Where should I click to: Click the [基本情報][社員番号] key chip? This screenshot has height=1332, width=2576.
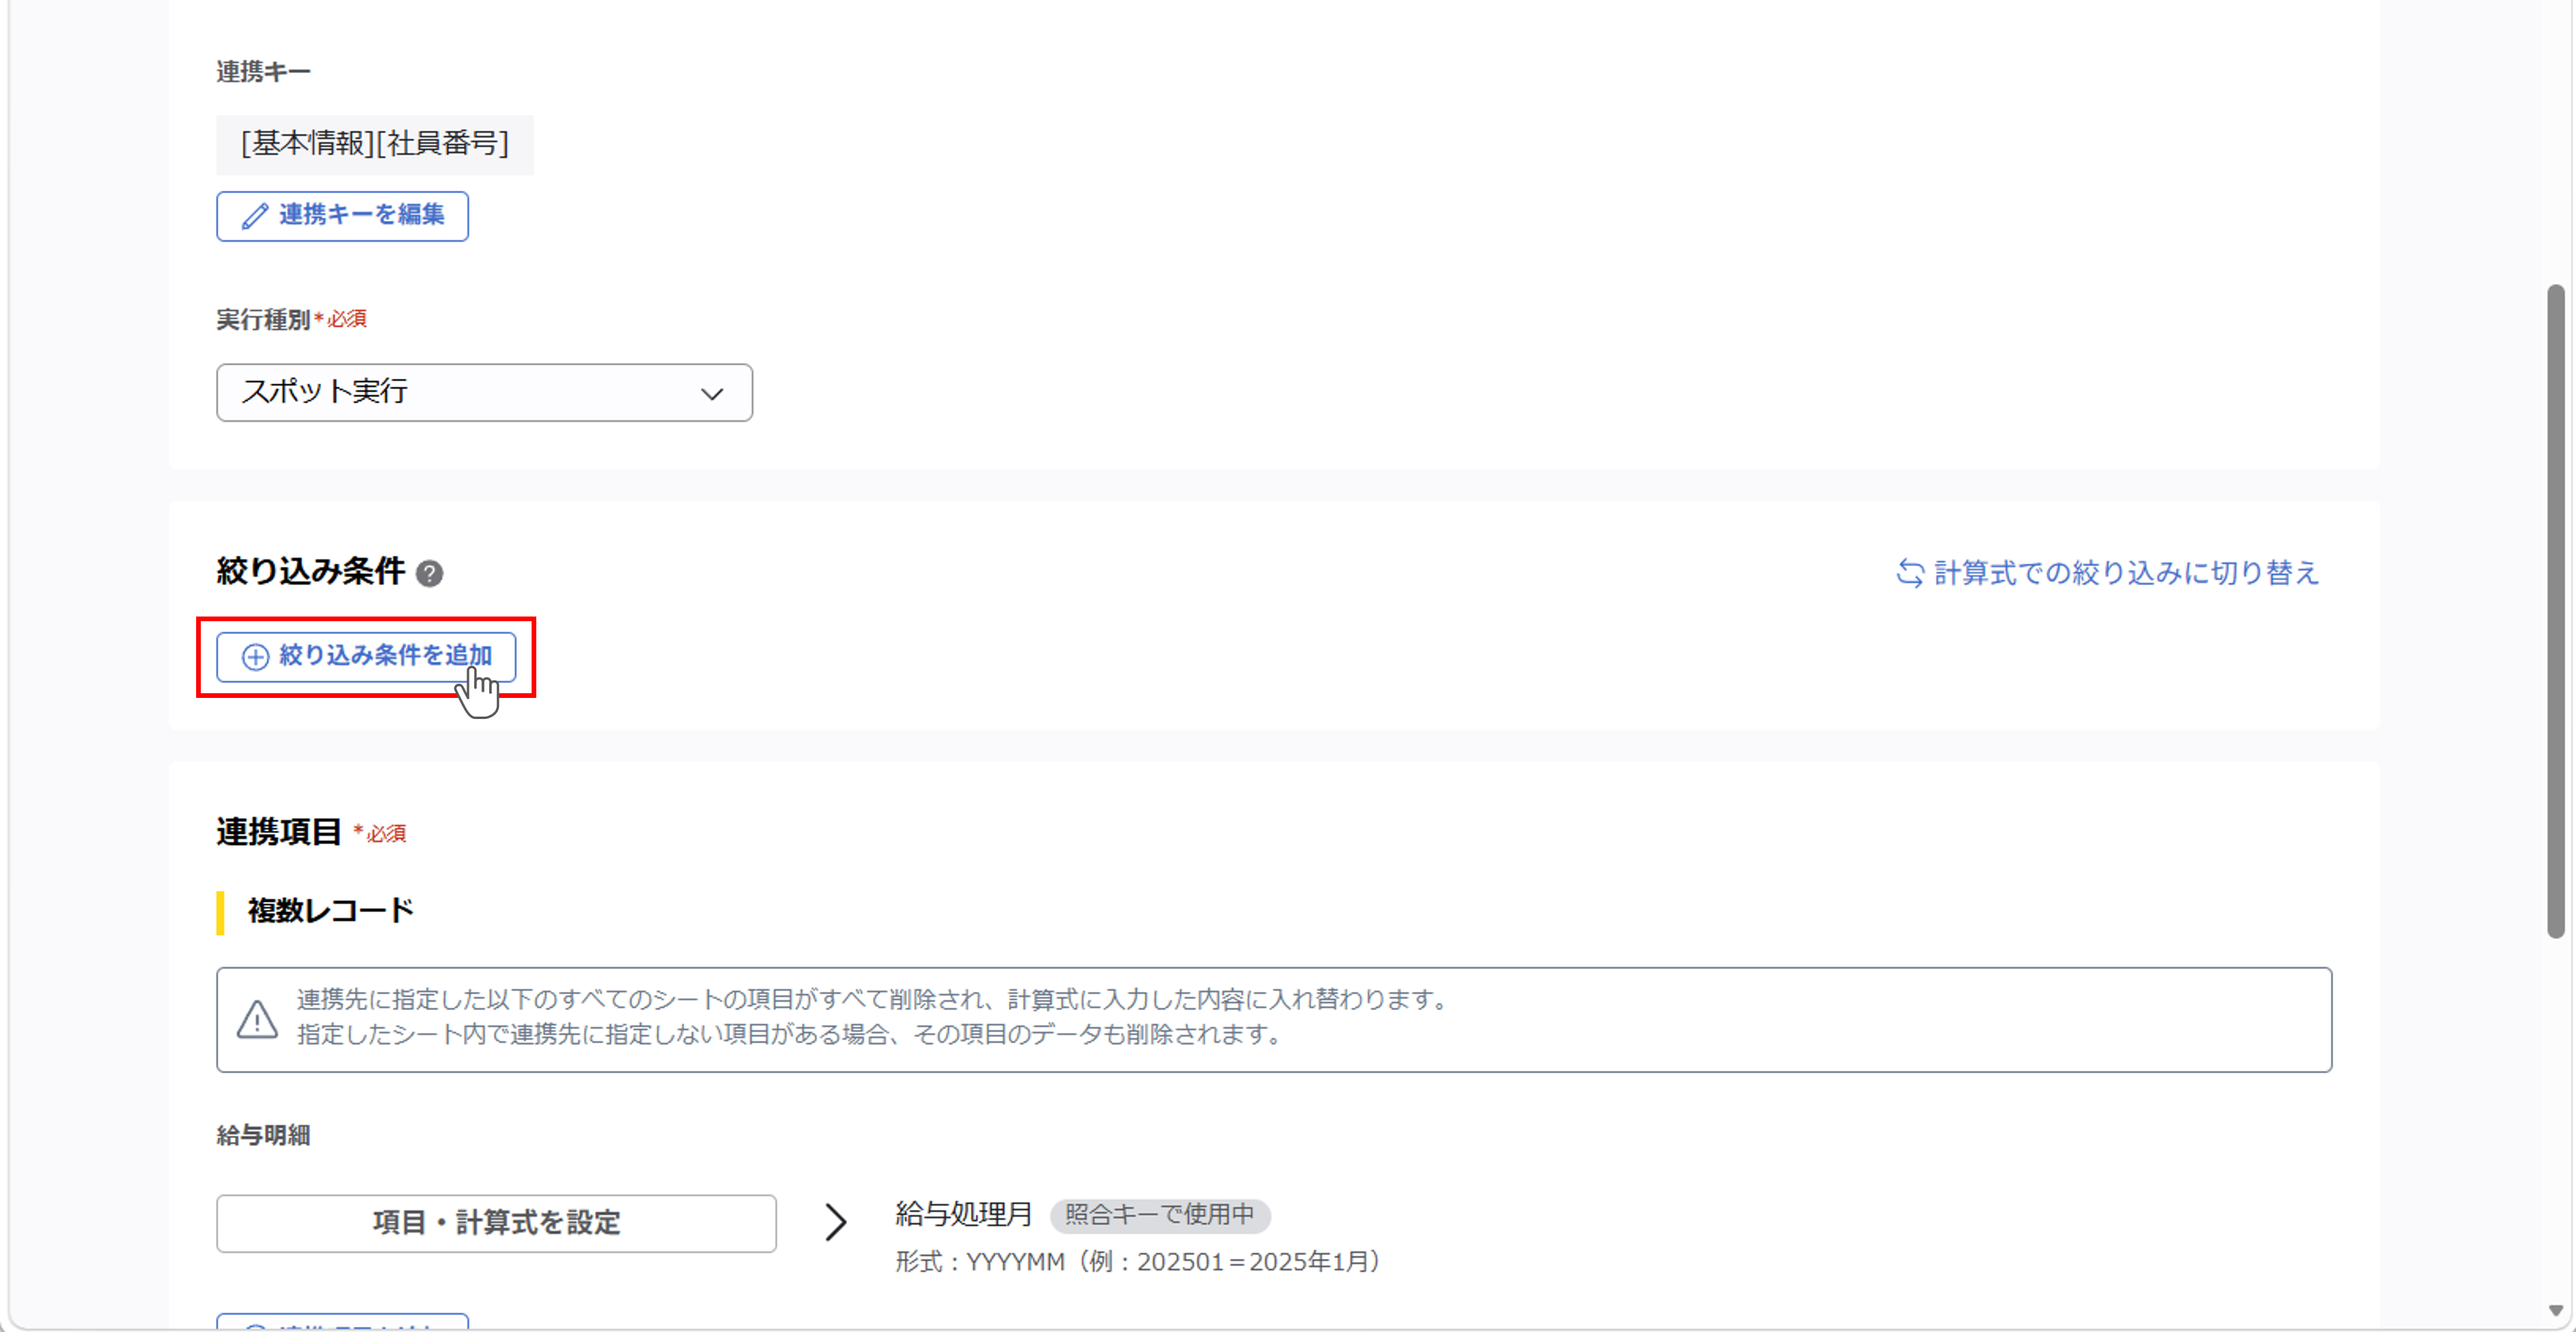375,144
